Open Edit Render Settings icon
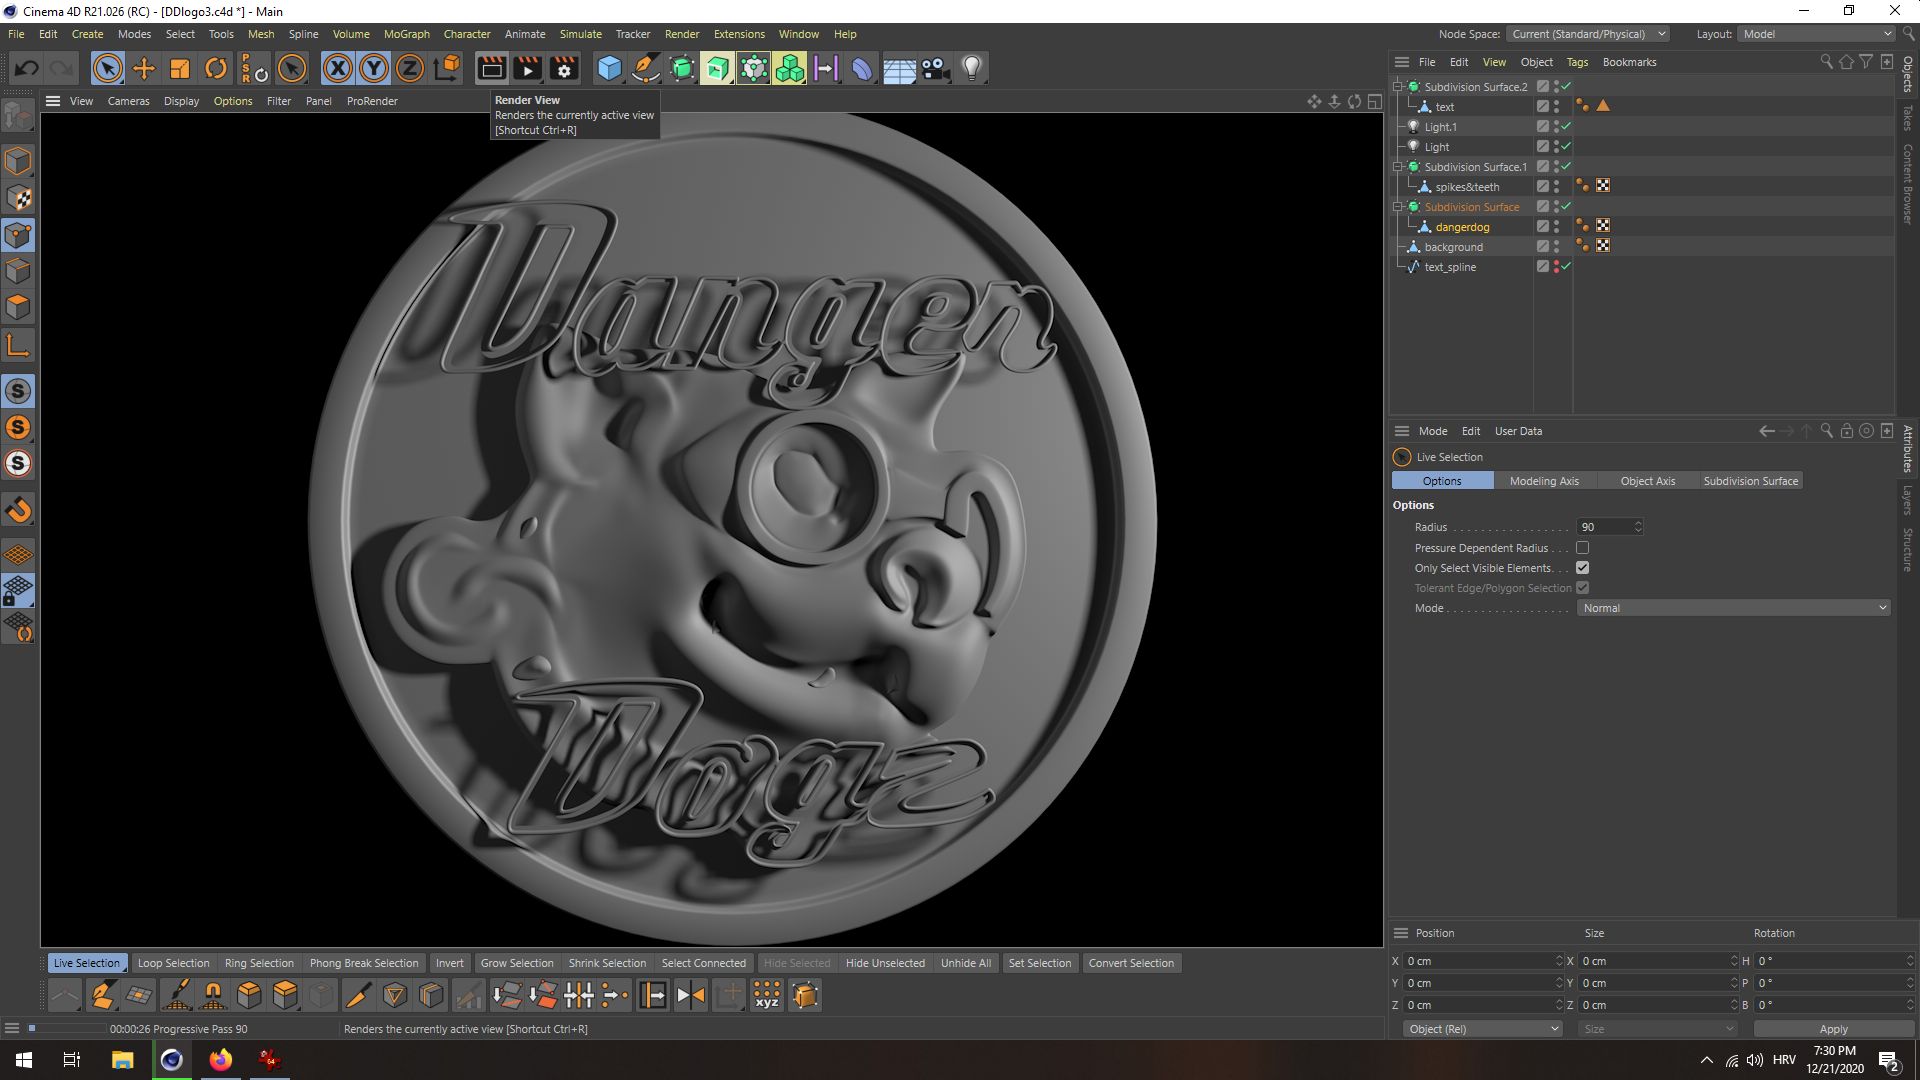 (x=564, y=68)
